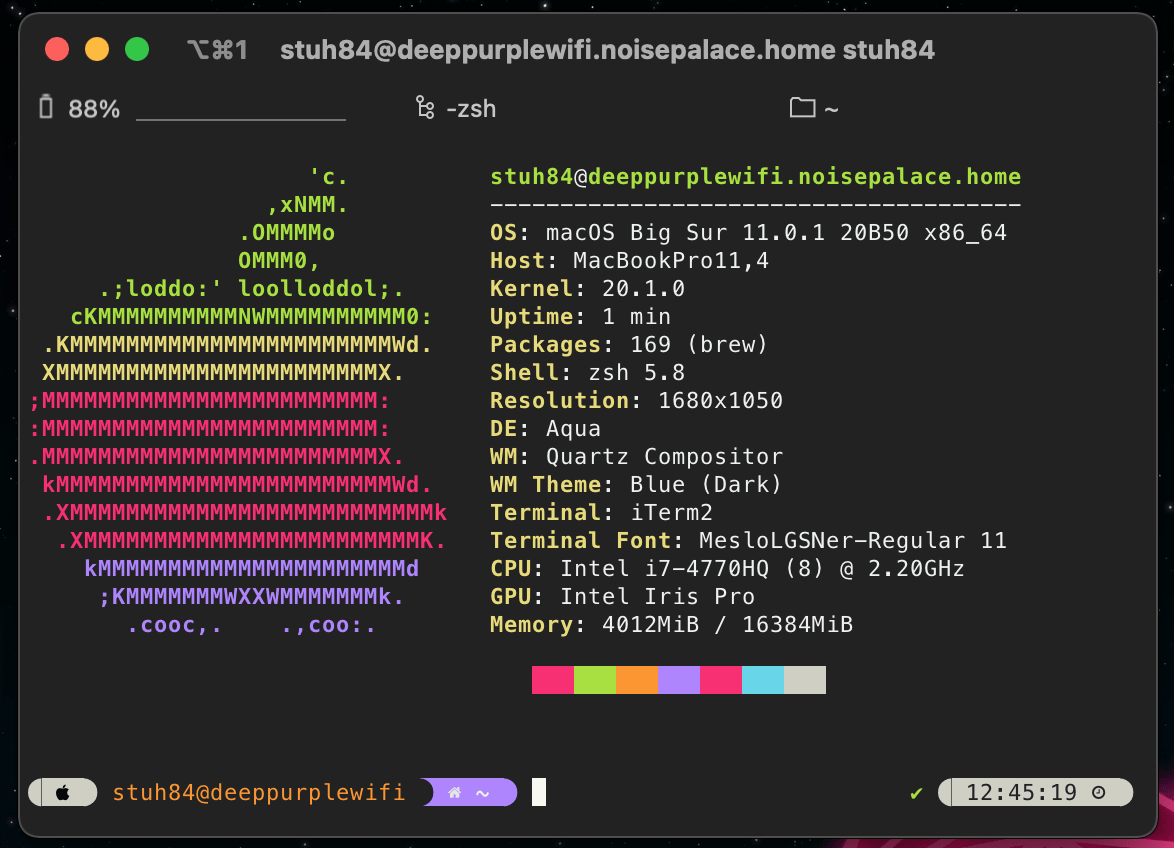This screenshot has height=848, width=1174.
Task: Select the home icon in the purple prompt segment
Action: [x=454, y=792]
